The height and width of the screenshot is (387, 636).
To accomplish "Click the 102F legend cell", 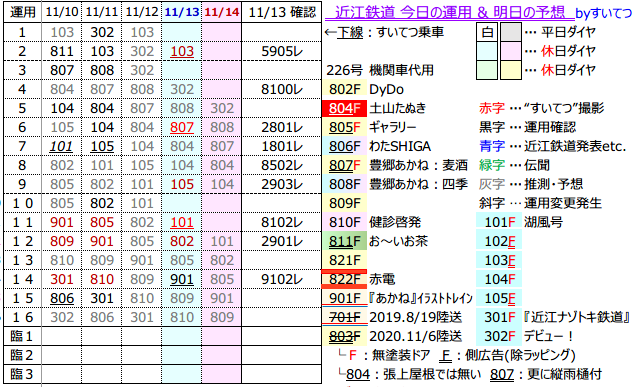I will (x=499, y=241).
